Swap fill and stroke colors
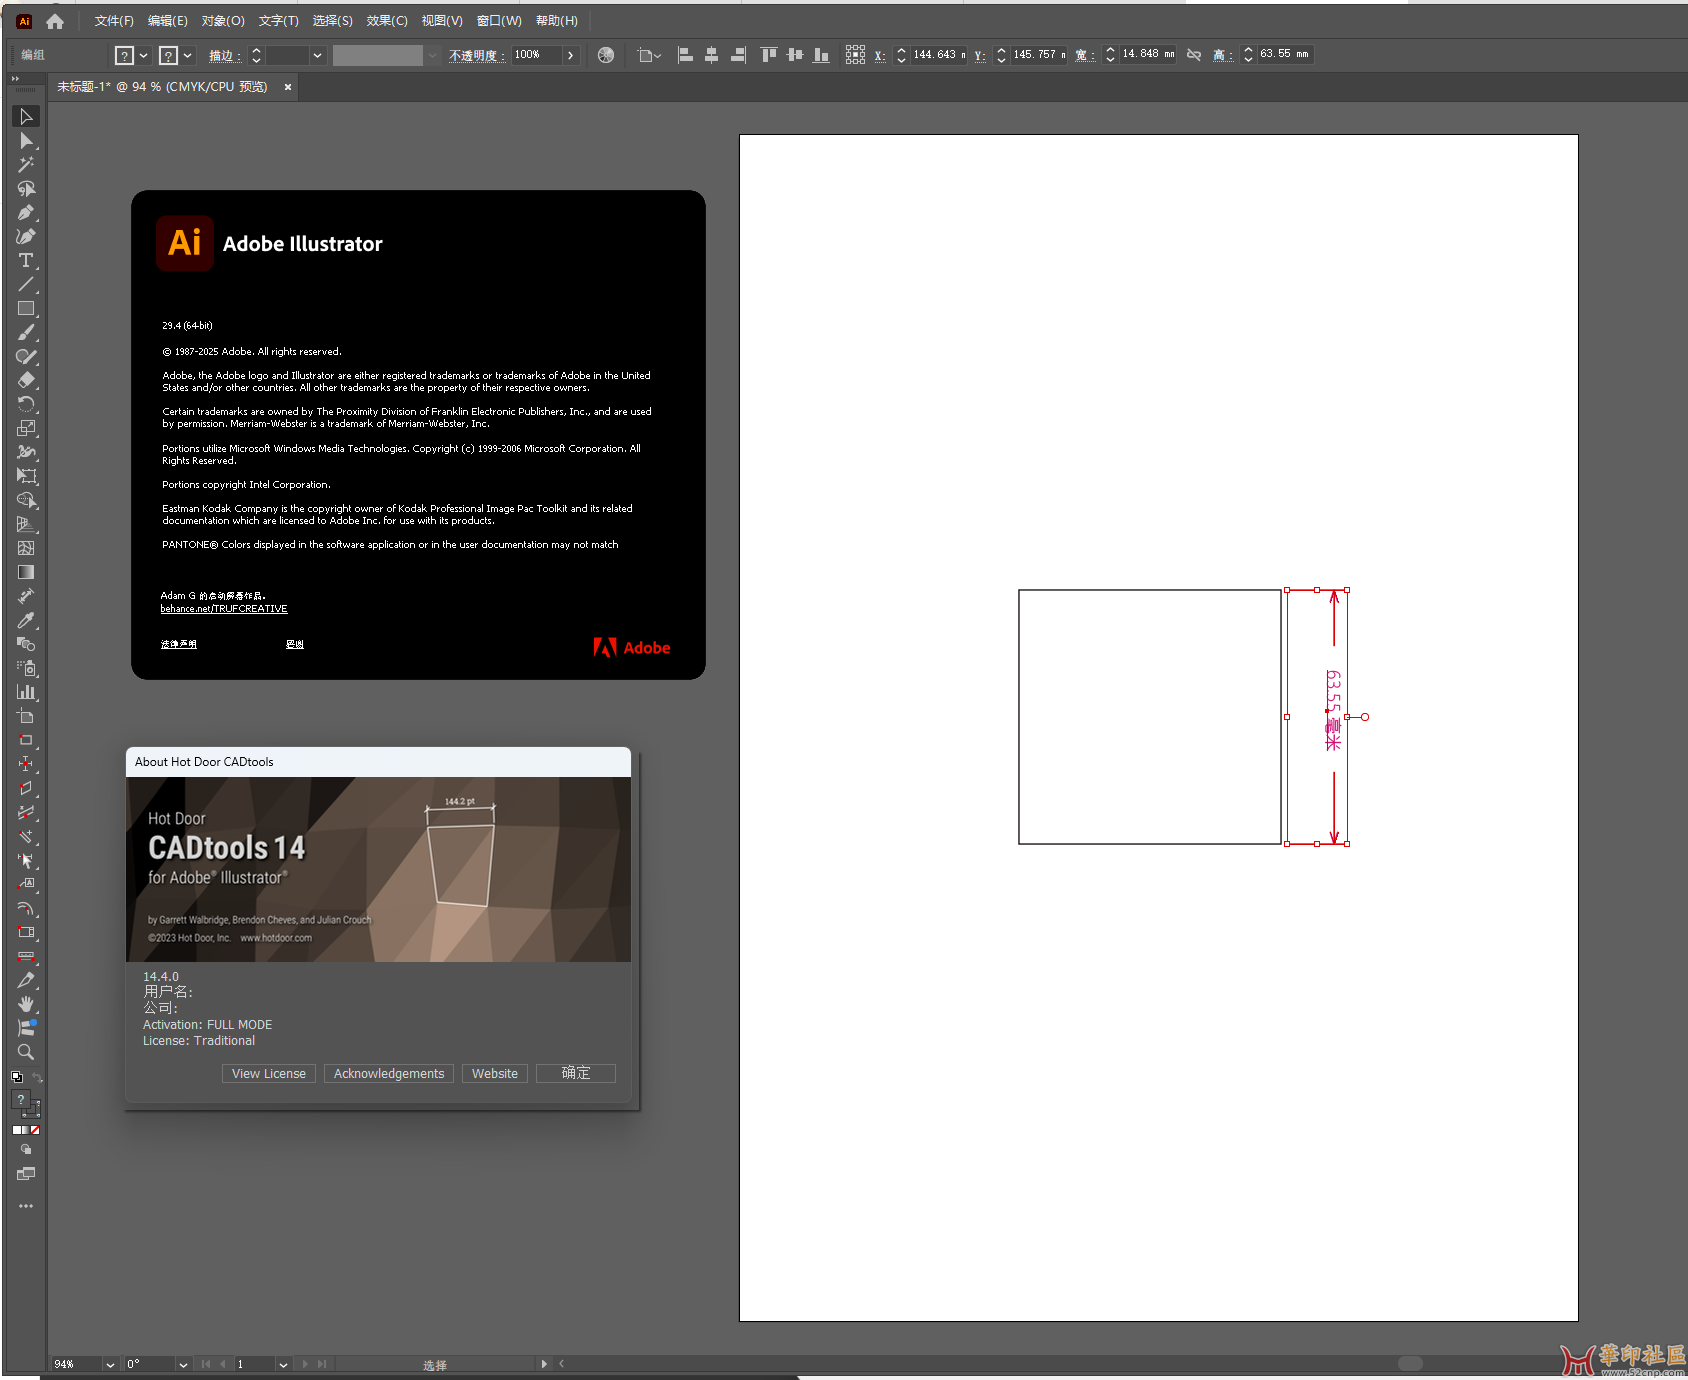Image resolution: width=1688 pixels, height=1380 pixels. (x=37, y=1077)
